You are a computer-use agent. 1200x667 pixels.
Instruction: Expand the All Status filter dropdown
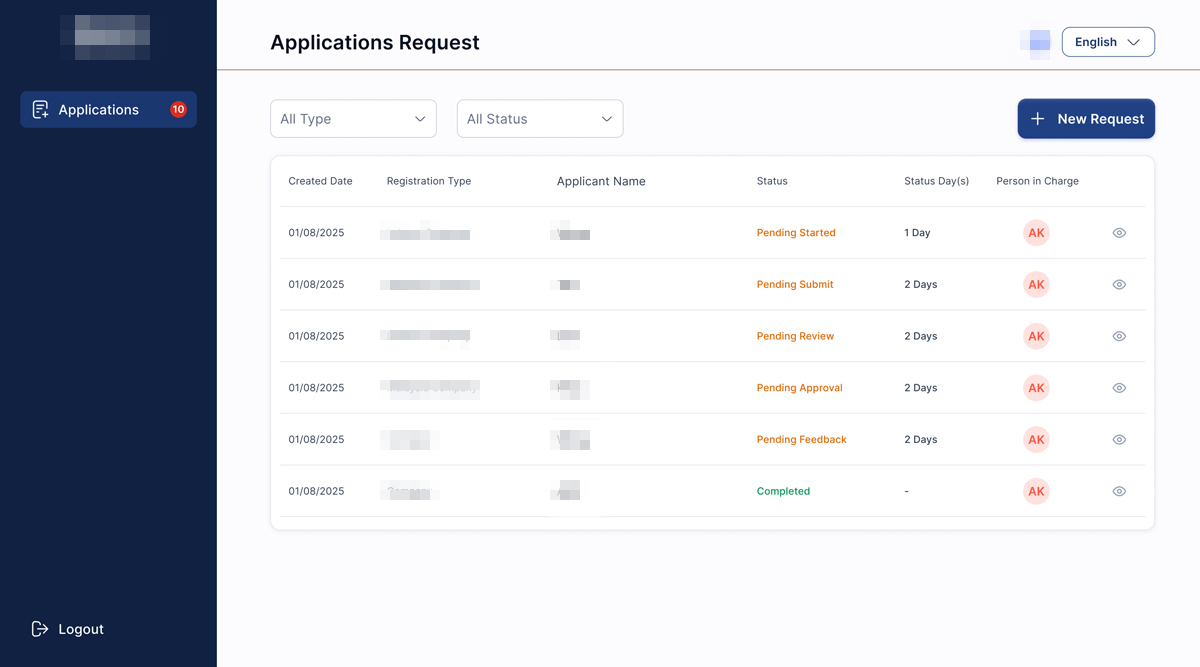pos(539,119)
